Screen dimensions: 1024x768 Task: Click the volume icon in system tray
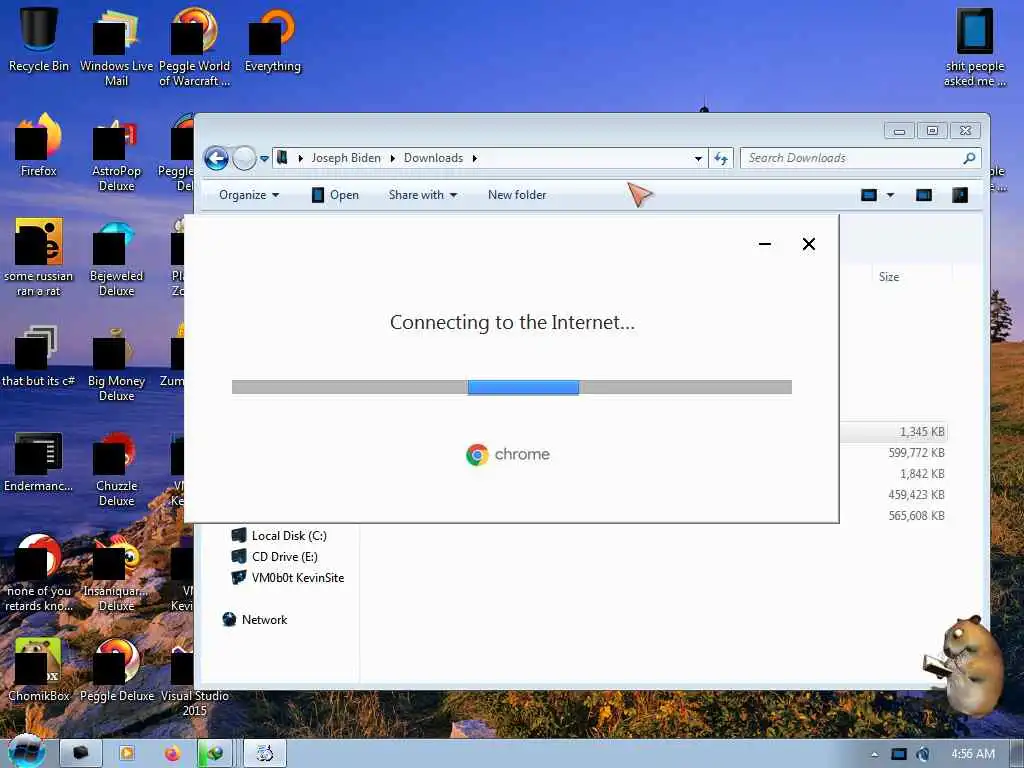923,754
